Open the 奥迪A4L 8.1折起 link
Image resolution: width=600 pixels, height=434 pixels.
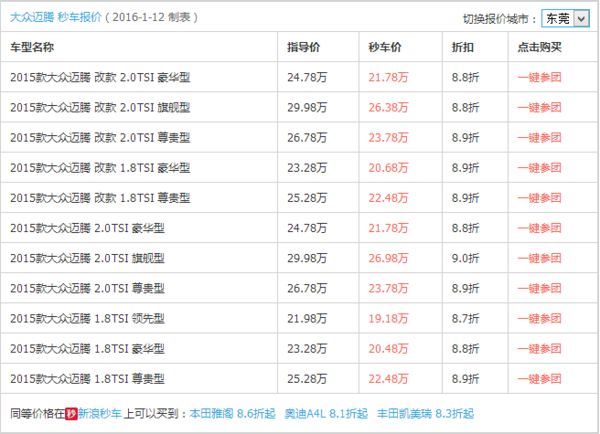pyautogui.click(x=326, y=414)
